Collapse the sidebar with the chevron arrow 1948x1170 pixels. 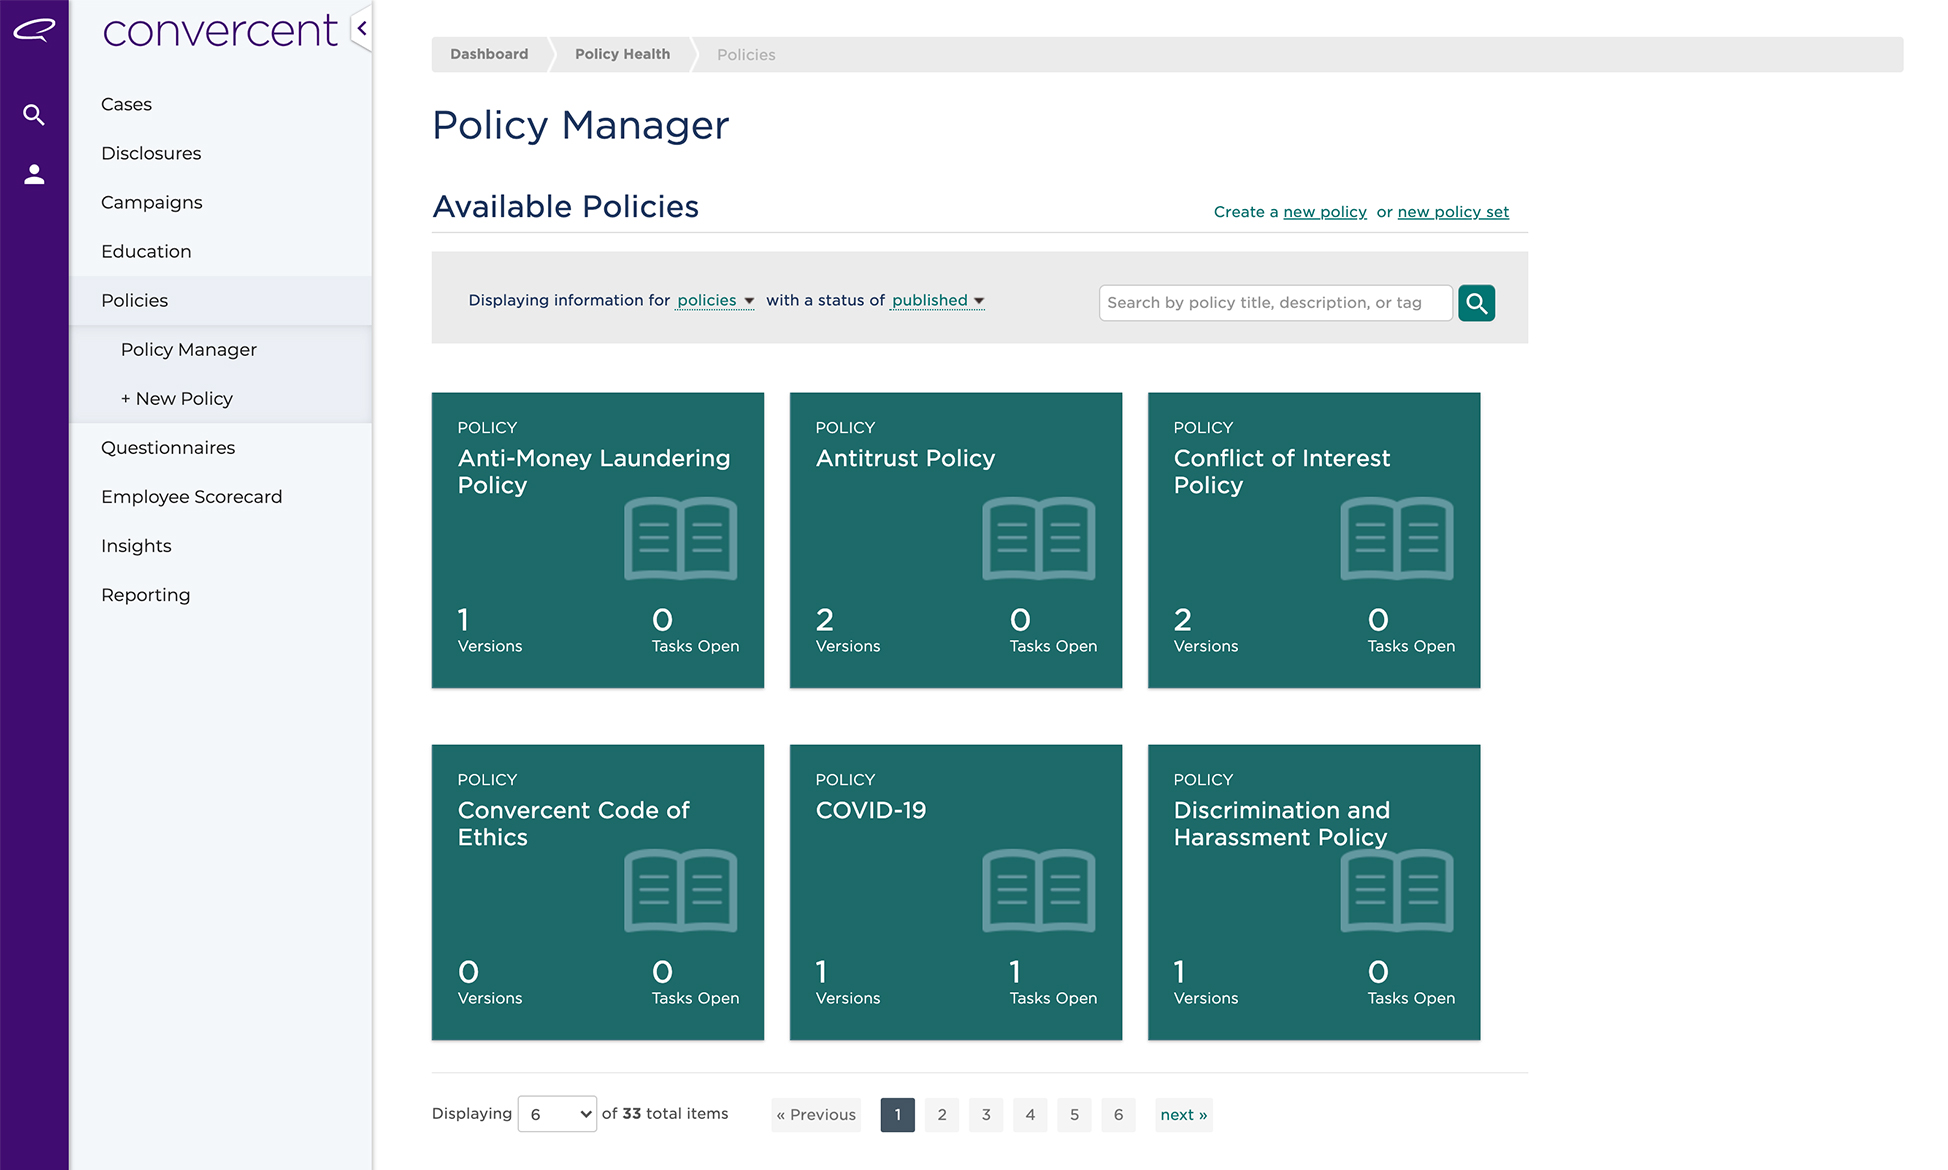pos(362,29)
